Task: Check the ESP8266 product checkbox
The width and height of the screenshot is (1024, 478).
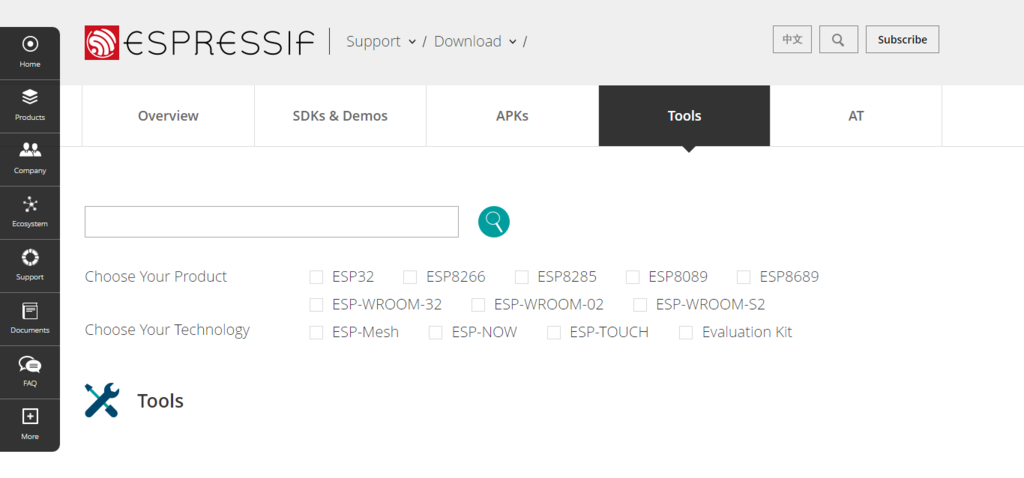Action: click(410, 278)
